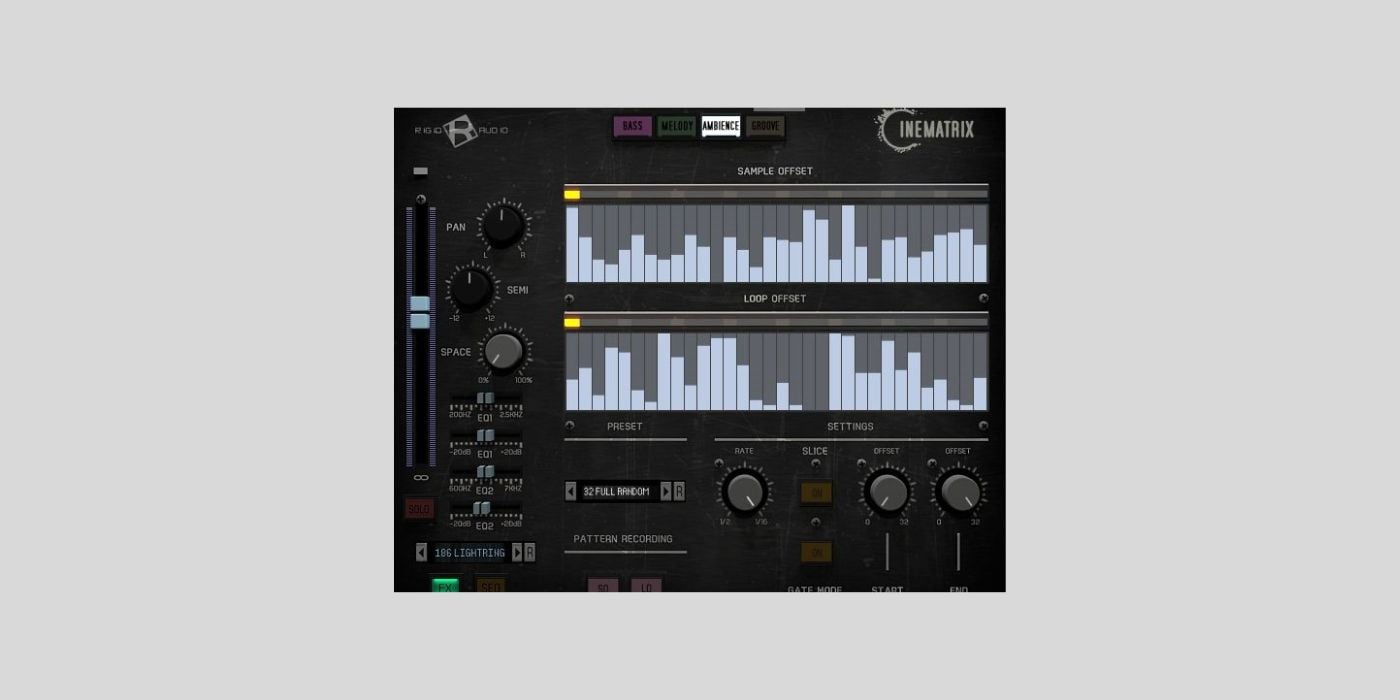
Task: Select next preset after 32 FULL RANDOM
Action: click(666, 491)
